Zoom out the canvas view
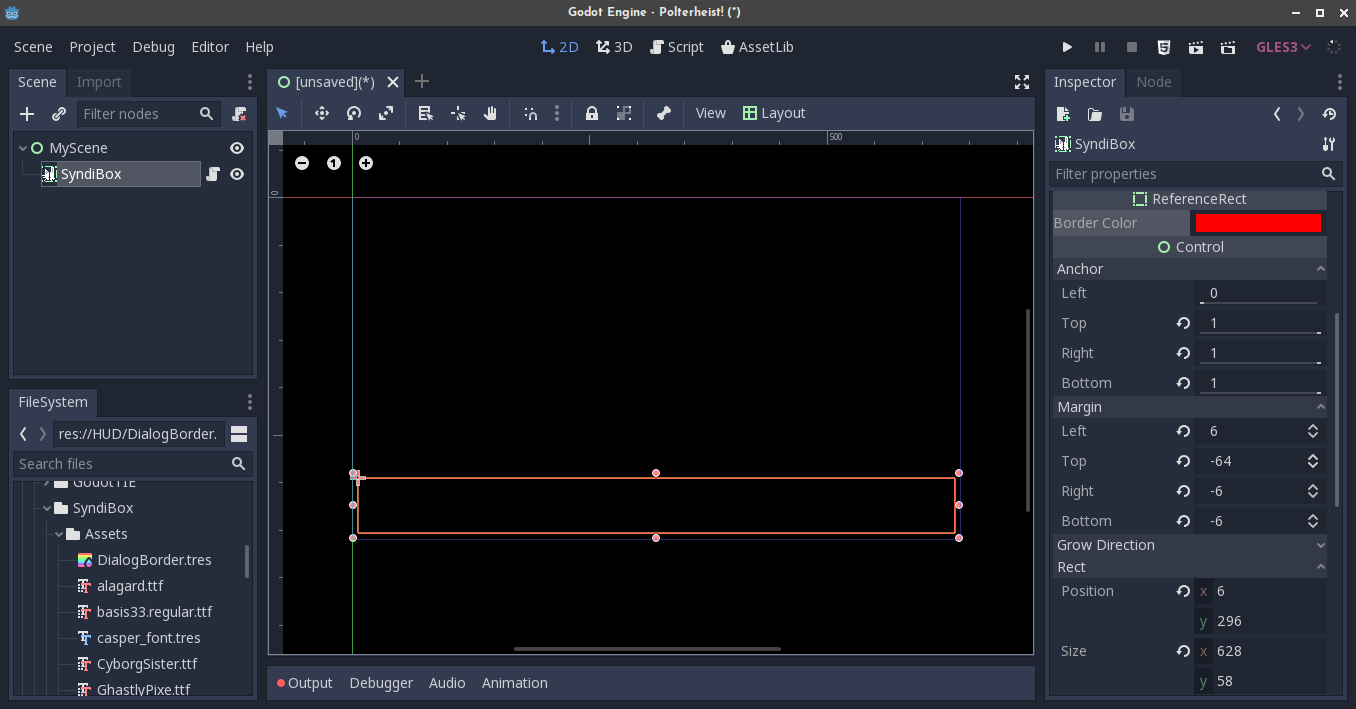The image size is (1356, 709). pyautogui.click(x=302, y=163)
